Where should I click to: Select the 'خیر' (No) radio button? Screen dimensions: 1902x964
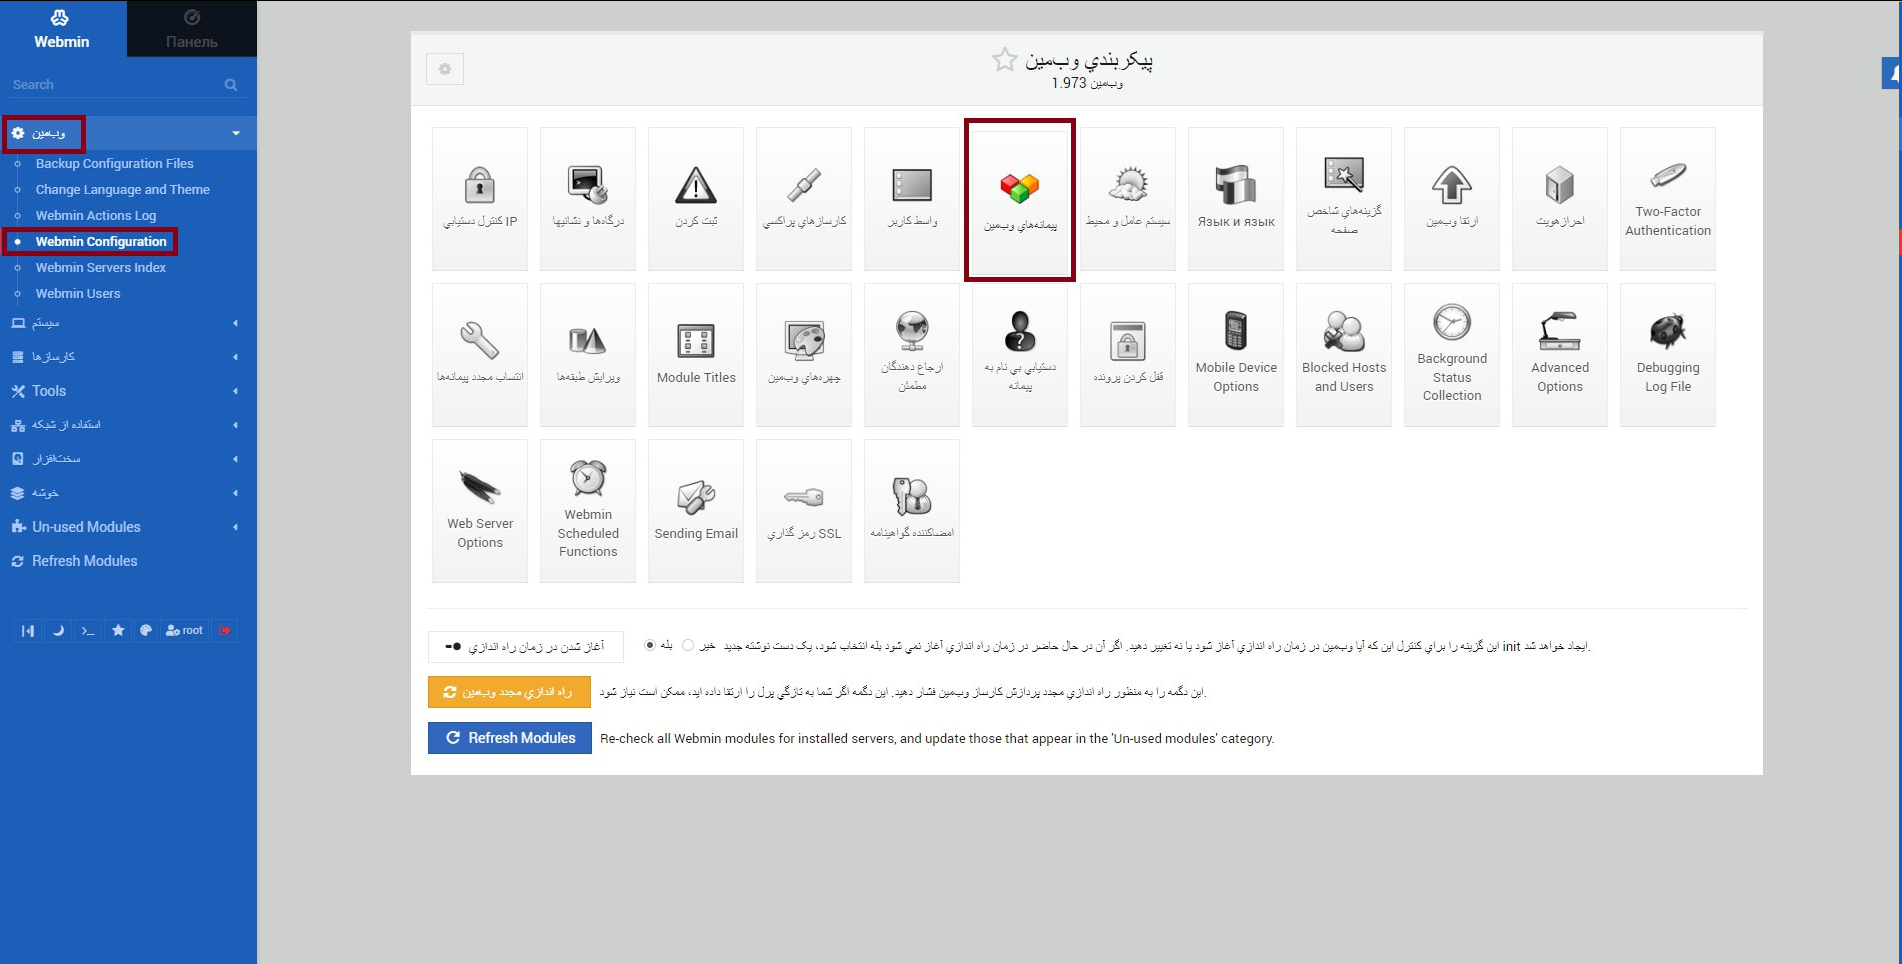click(x=688, y=645)
